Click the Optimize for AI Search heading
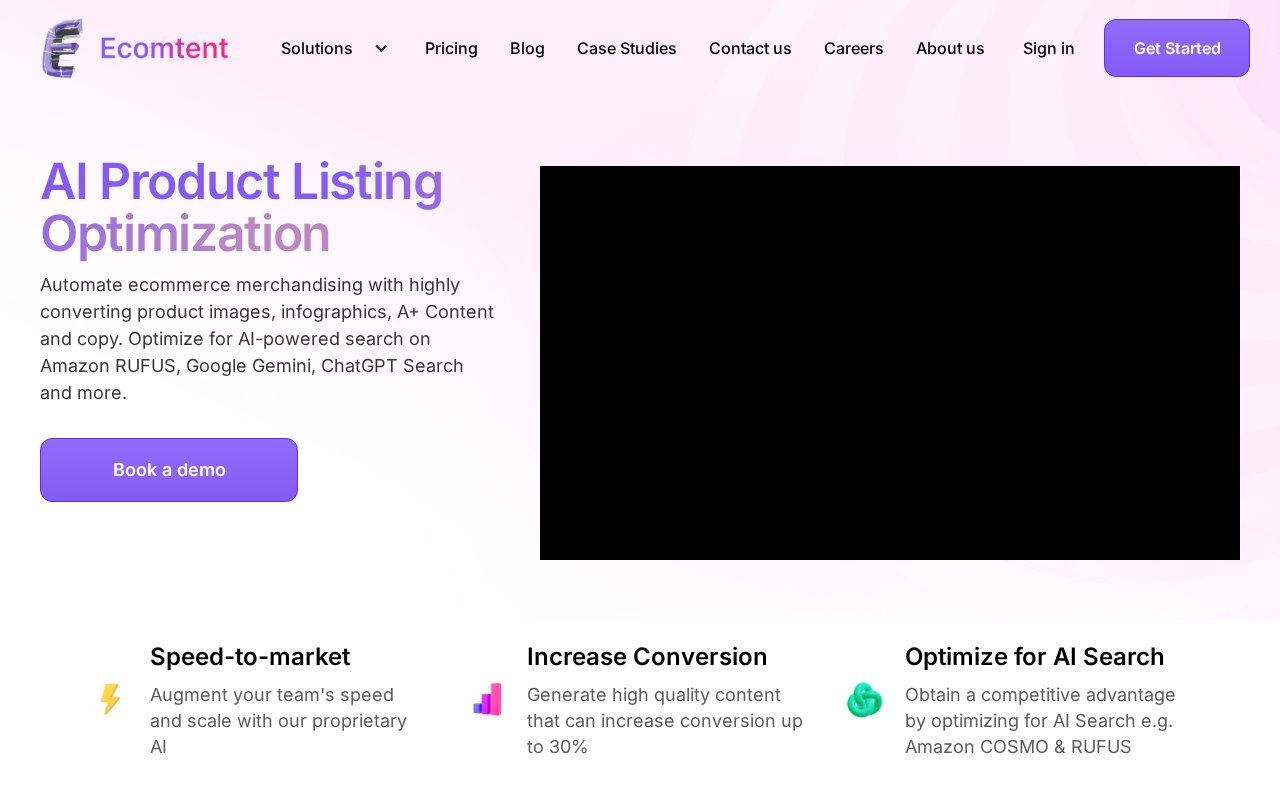Screen dimensions: 1280x800 pos(1034,657)
